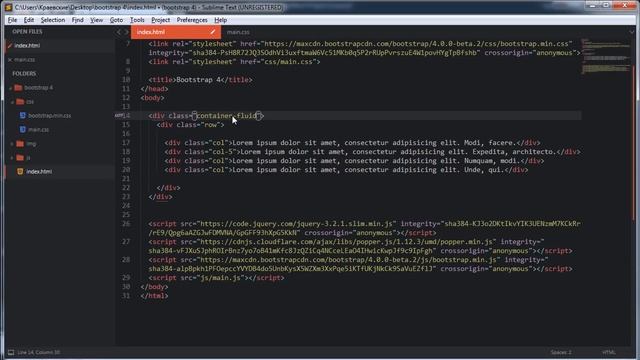Expand the js folder arrow

coord(13,158)
